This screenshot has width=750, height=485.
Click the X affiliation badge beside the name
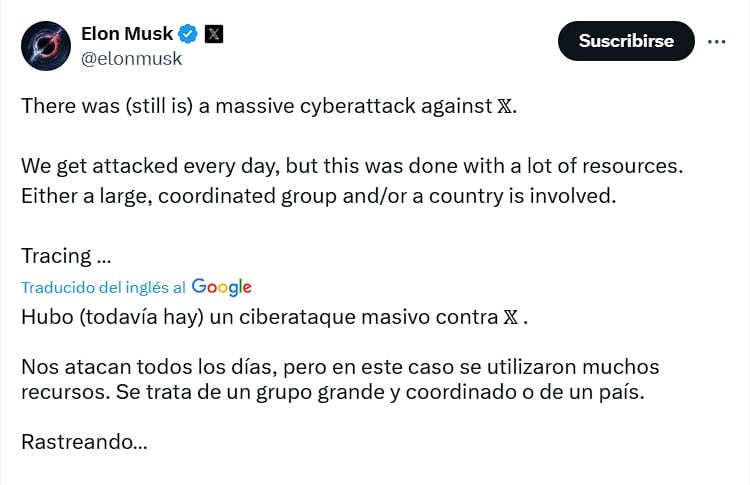[x=214, y=34]
